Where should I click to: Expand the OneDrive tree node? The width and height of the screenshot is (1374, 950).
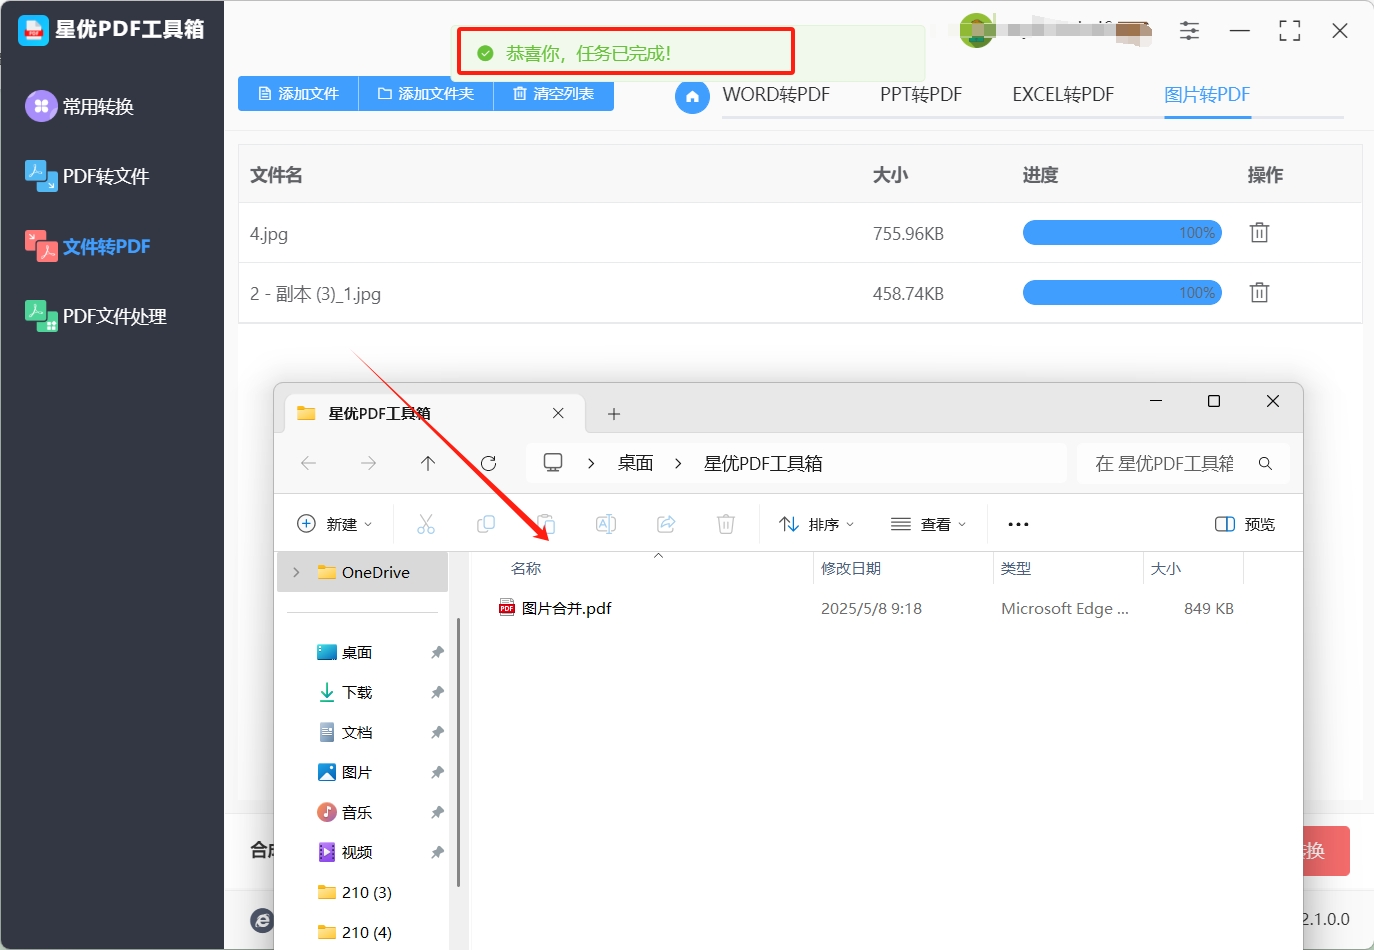pos(296,572)
